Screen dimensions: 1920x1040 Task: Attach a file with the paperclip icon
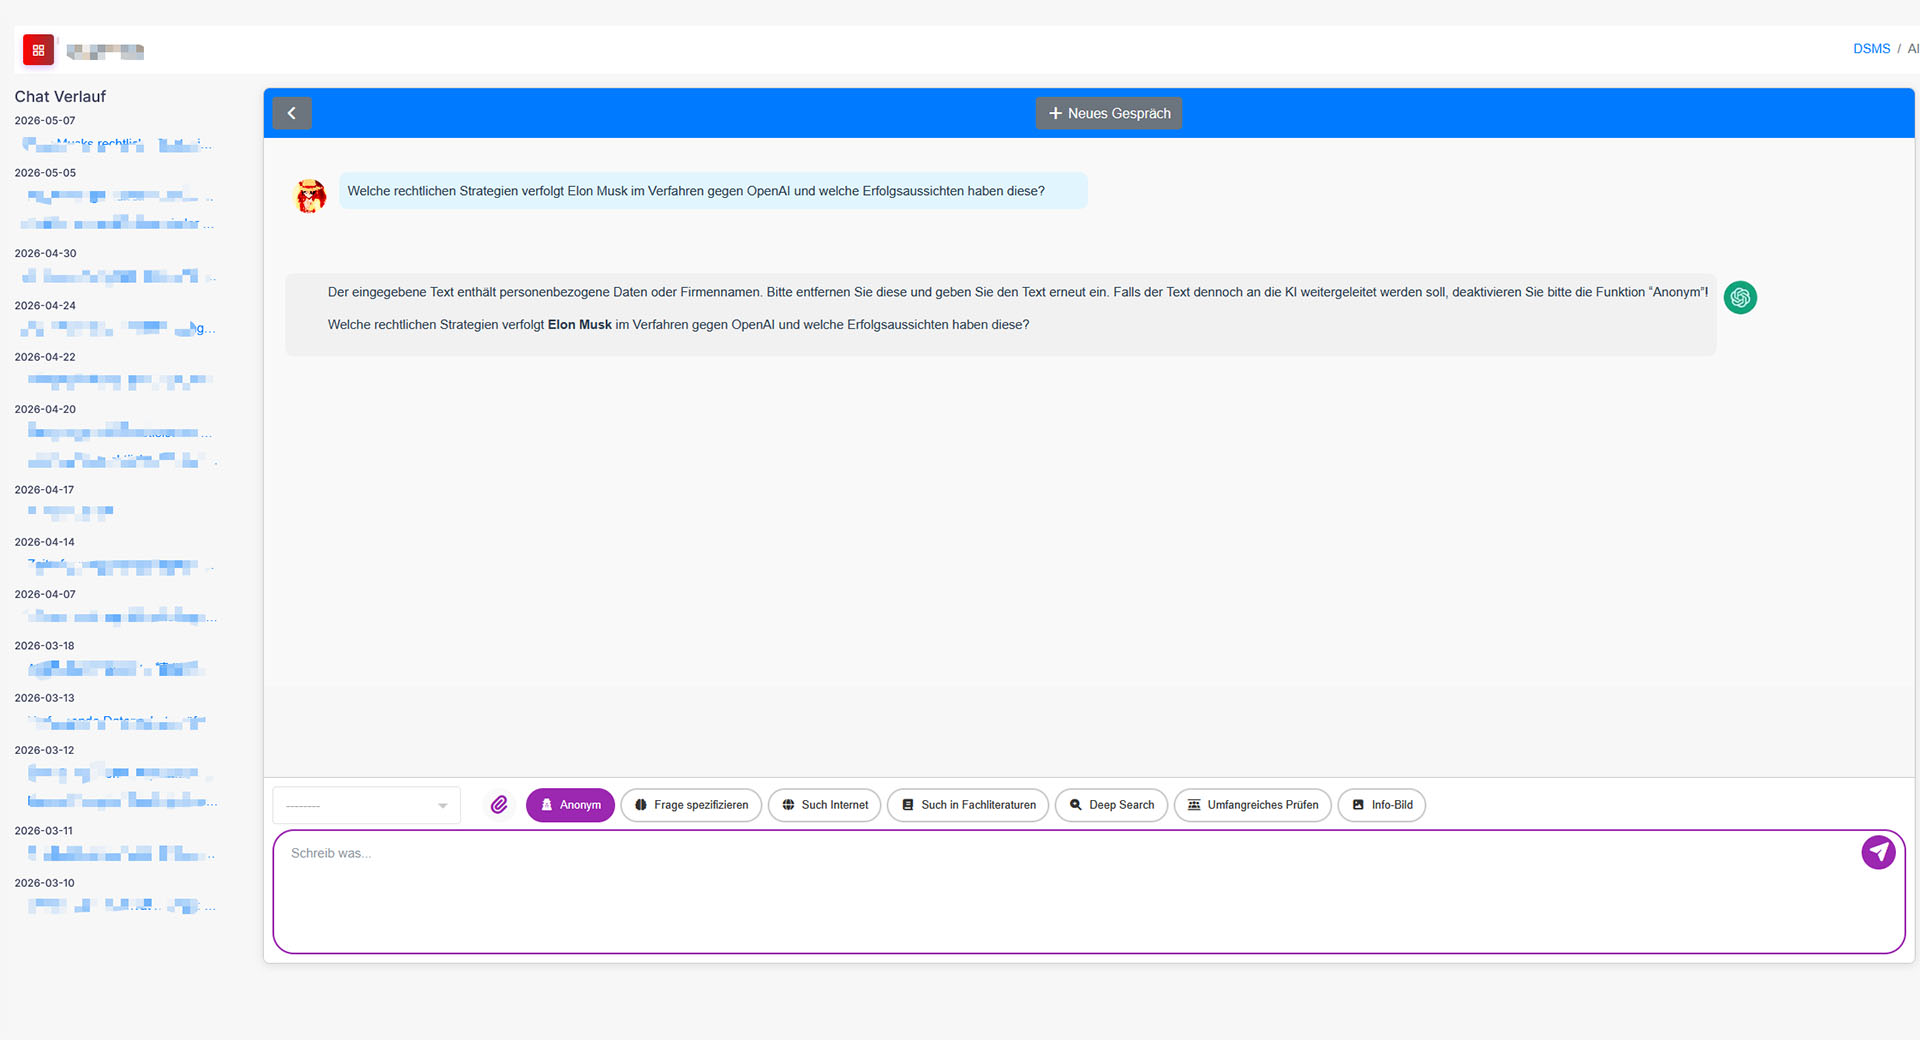[x=499, y=804]
